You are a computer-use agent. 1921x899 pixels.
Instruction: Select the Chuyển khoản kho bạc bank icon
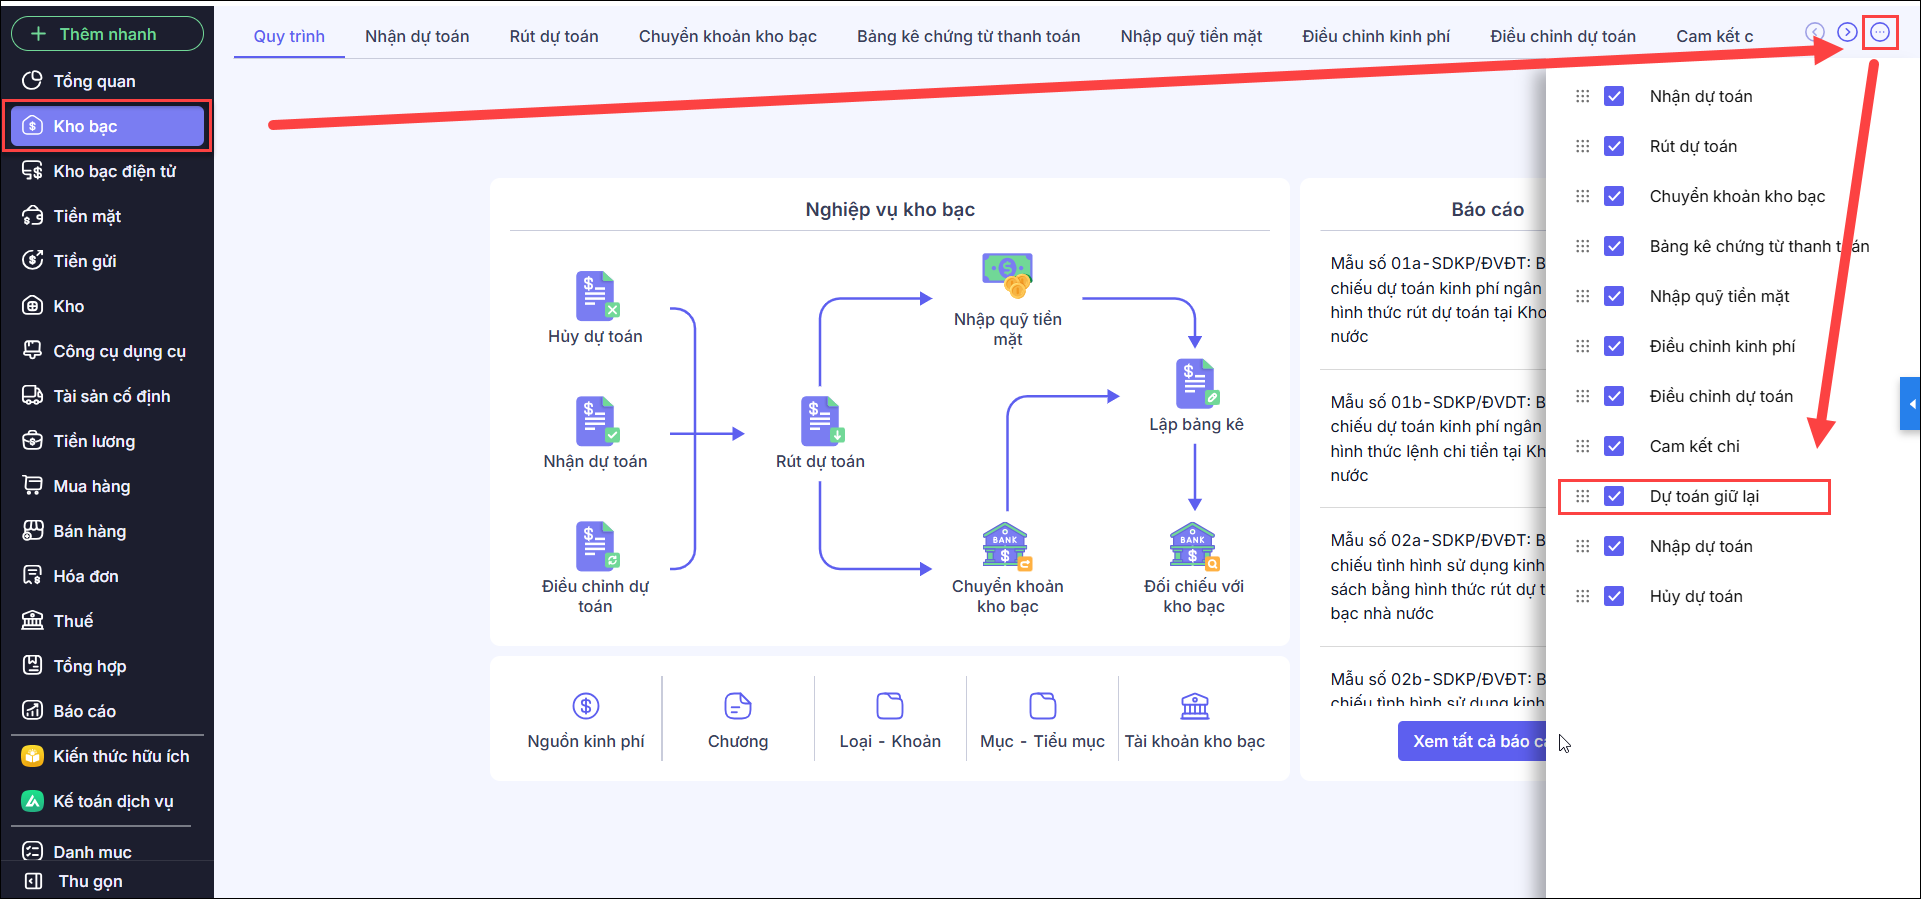(x=1006, y=546)
